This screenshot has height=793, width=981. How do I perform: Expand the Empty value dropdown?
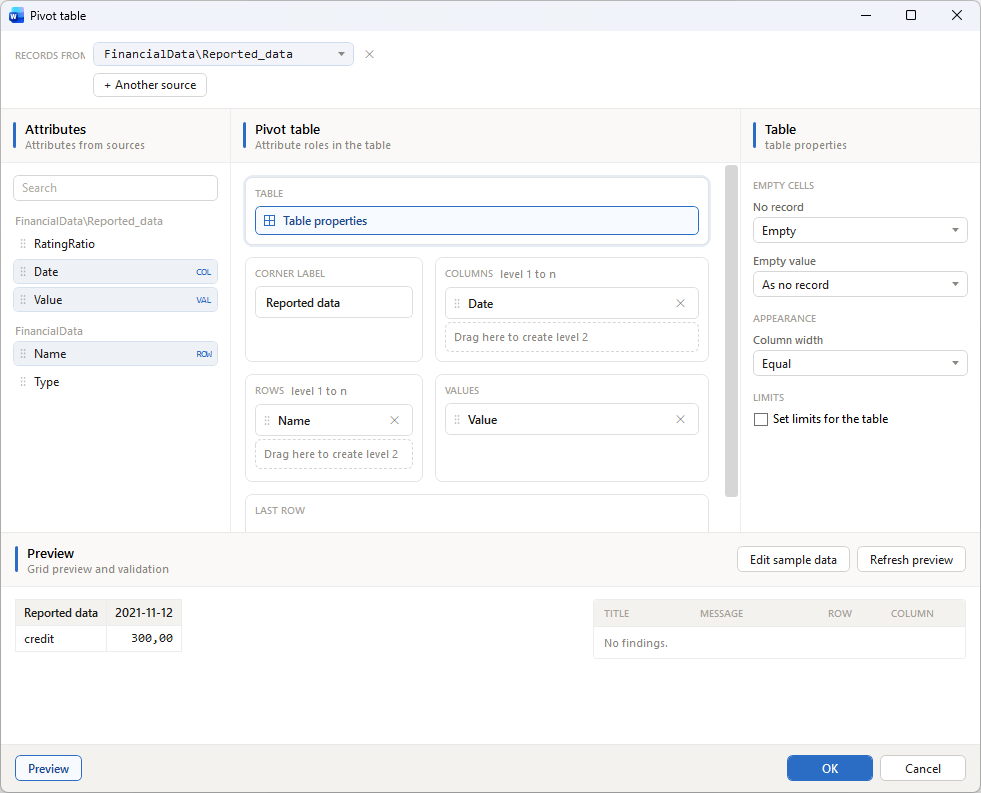pos(860,285)
